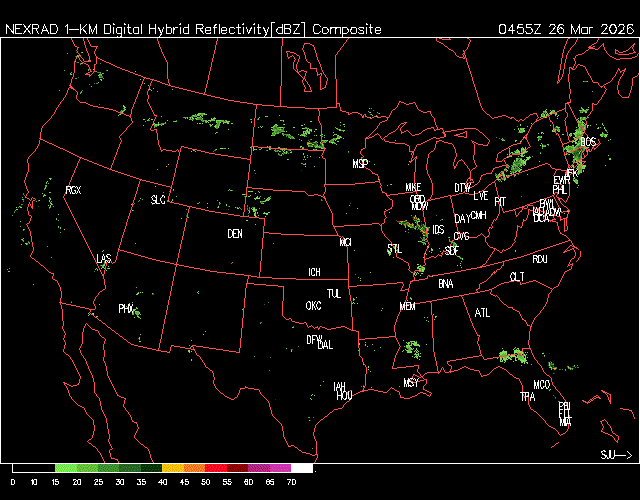
Task: Select the ATL station label
Action: [x=483, y=313]
